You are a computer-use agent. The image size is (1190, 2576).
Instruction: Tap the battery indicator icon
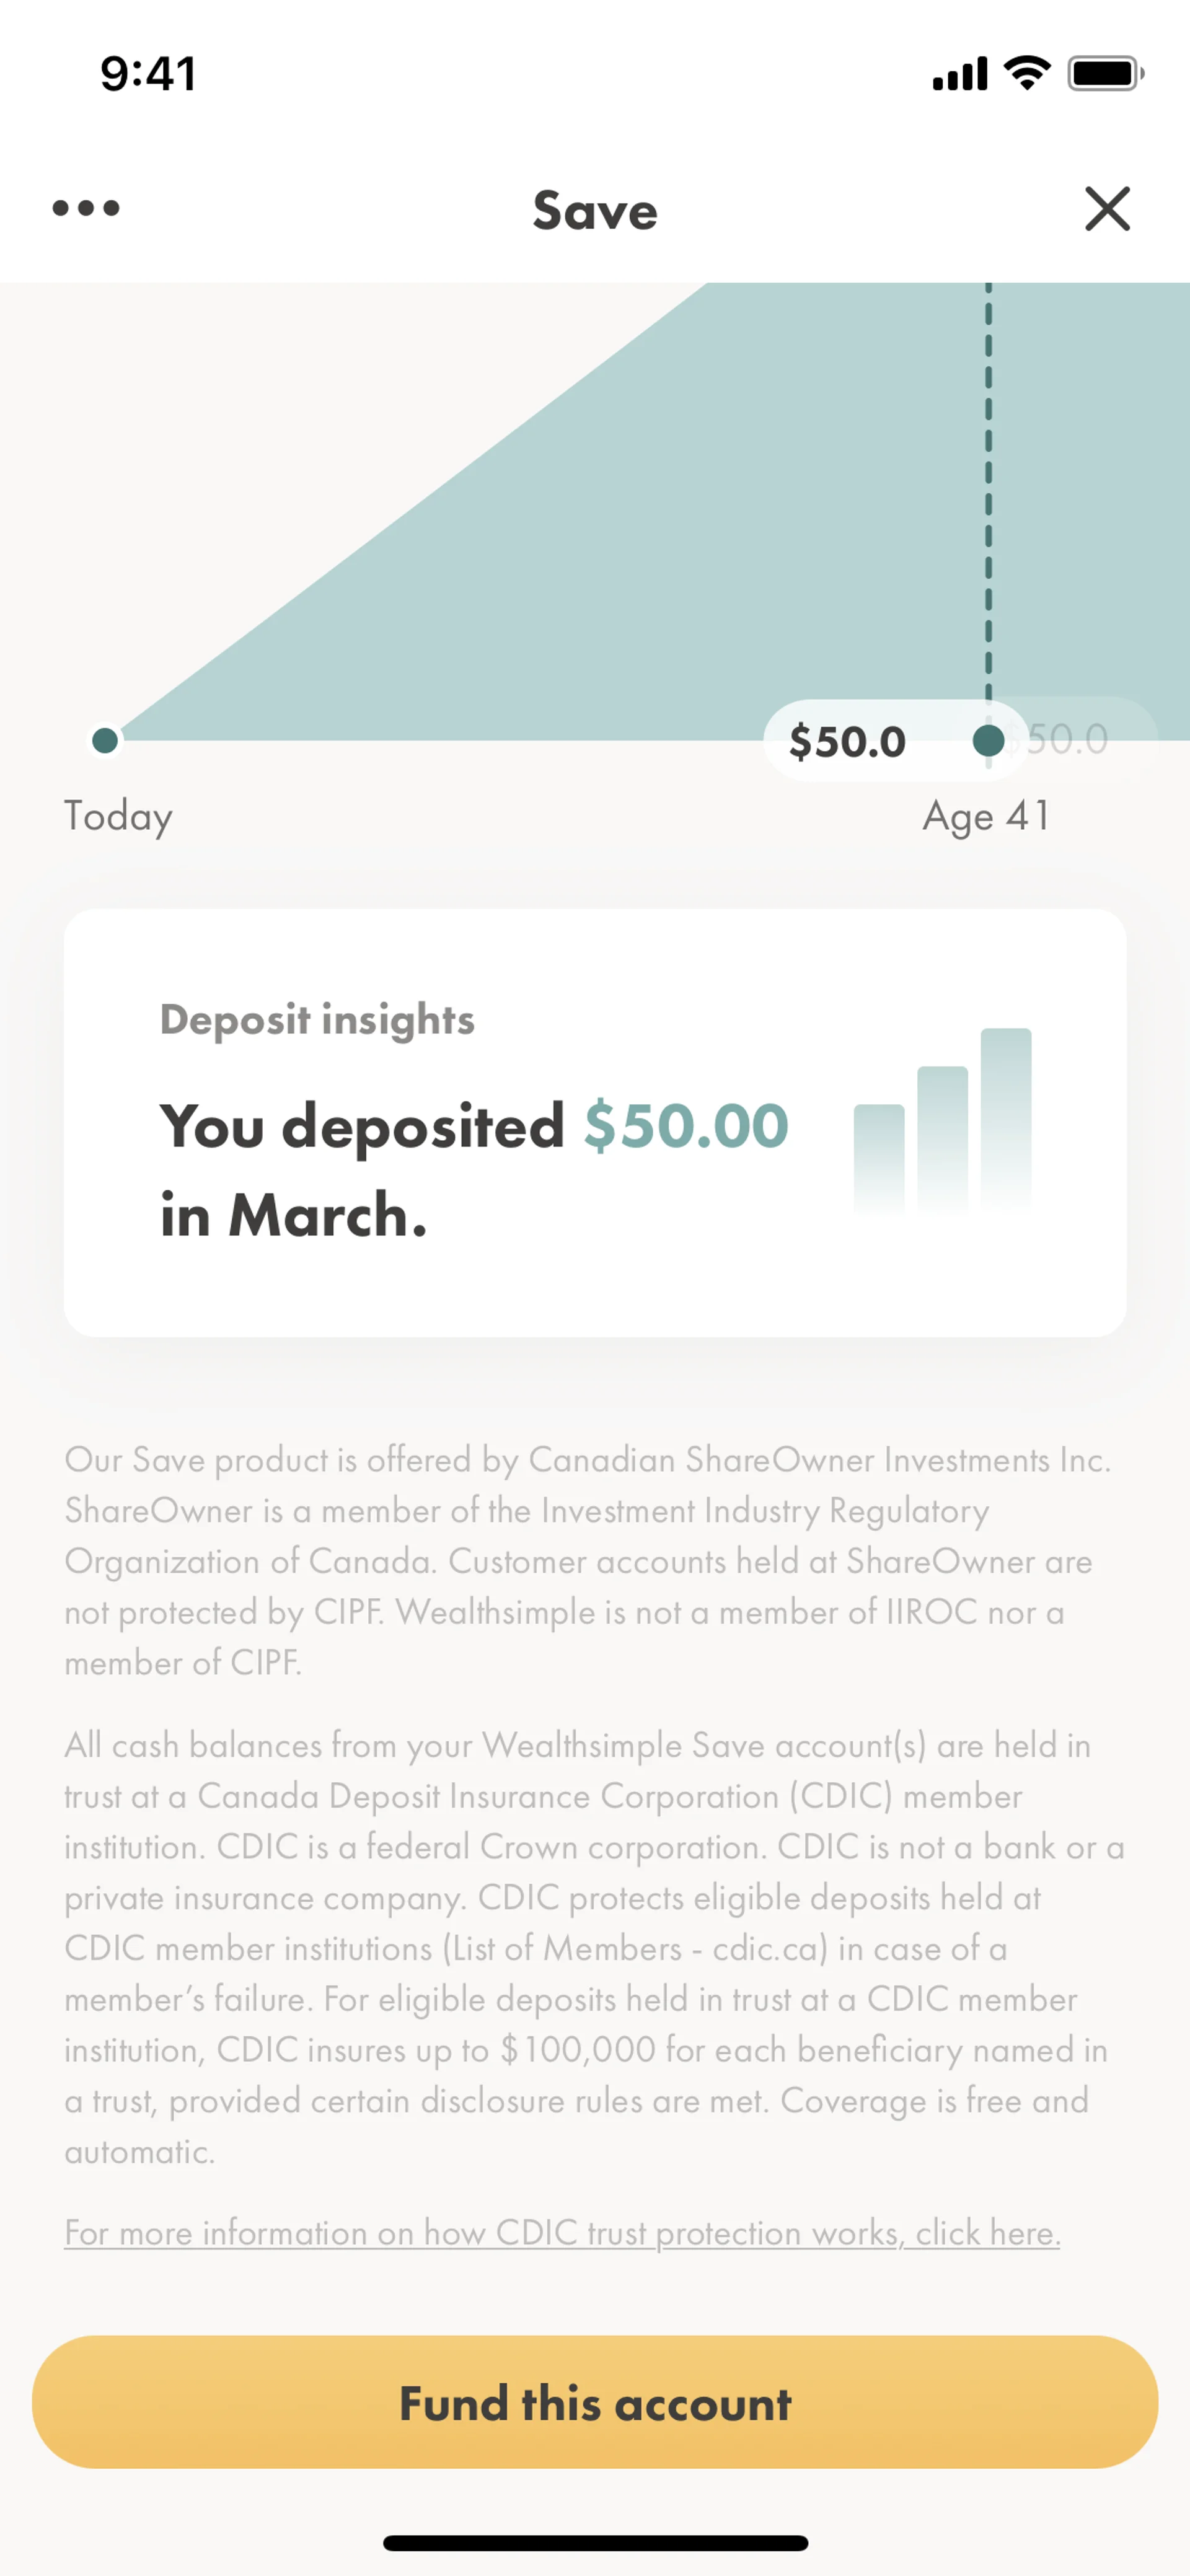point(1104,73)
